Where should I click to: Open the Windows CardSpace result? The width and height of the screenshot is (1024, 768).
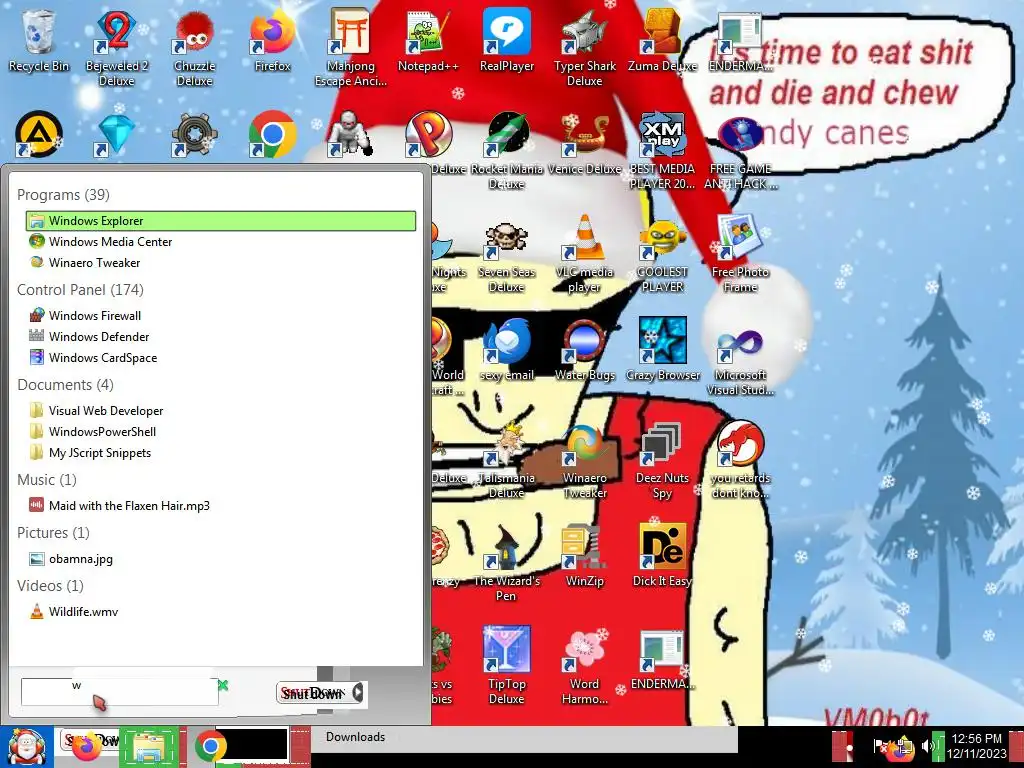221,357
